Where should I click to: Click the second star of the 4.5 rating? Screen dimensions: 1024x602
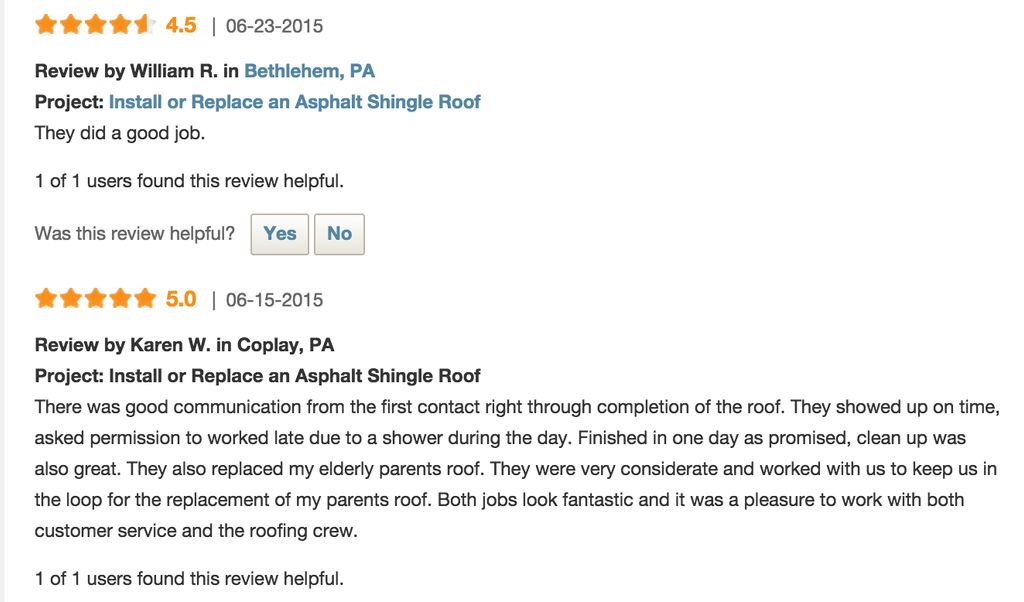tap(71, 25)
